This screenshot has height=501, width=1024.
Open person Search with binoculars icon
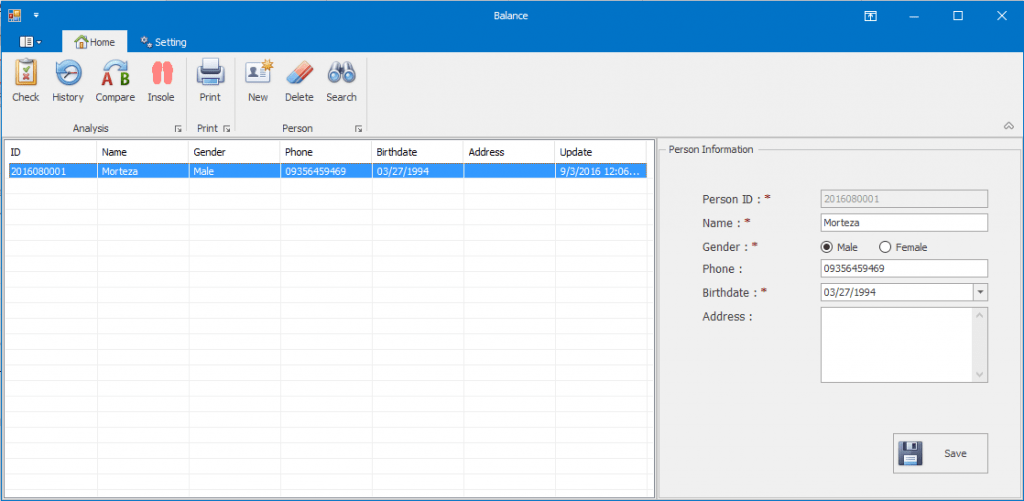coord(341,81)
